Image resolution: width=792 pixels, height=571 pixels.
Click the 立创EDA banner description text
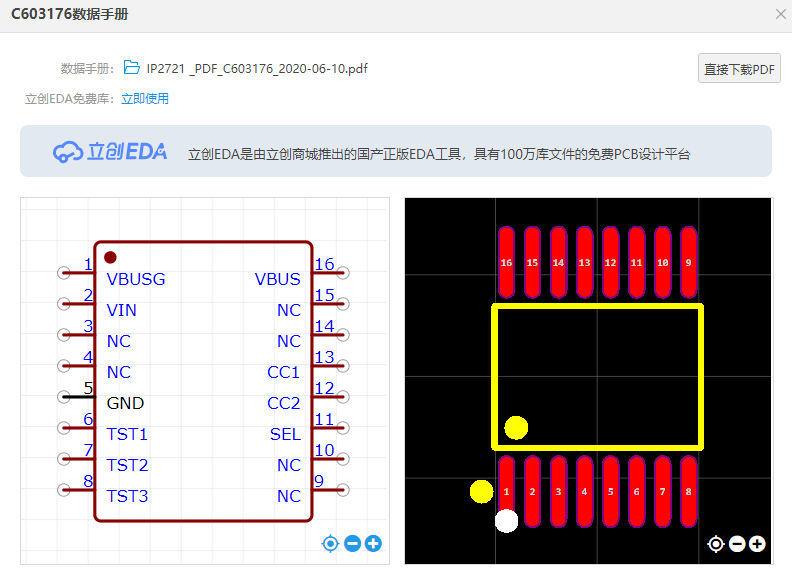point(439,154)
